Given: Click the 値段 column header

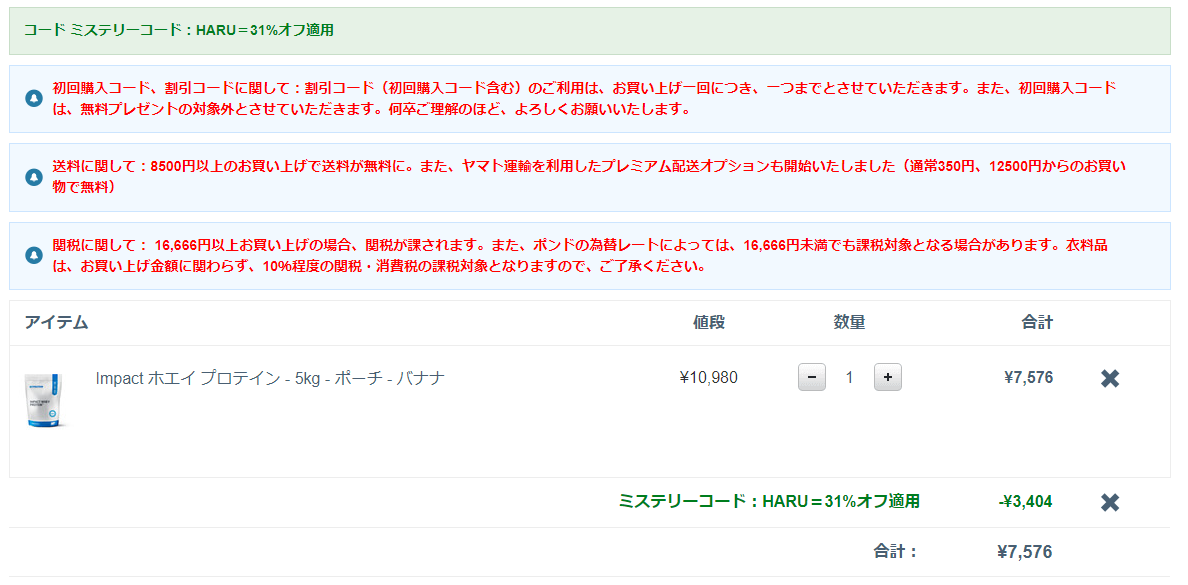Looking at the screenshot, I should 709,322.
